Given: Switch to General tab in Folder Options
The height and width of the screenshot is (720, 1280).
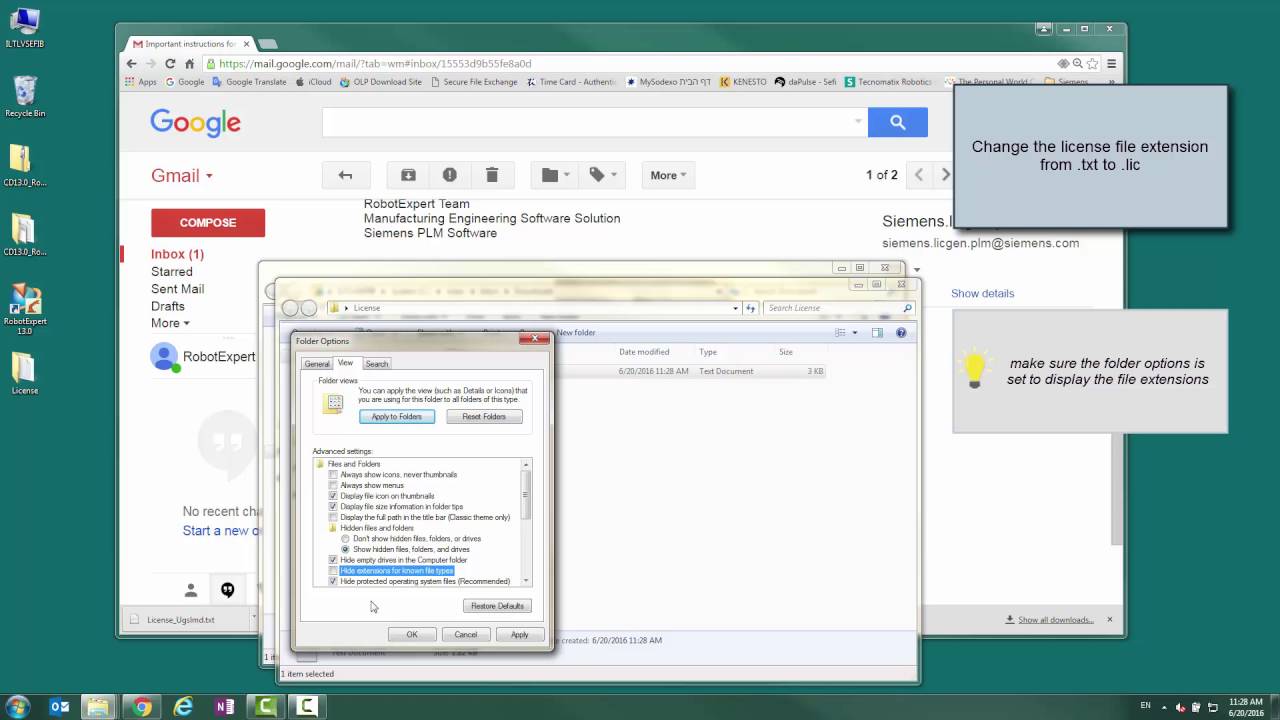Looking at the screenshot, I should pyautogui.click(x=317, y=364).
